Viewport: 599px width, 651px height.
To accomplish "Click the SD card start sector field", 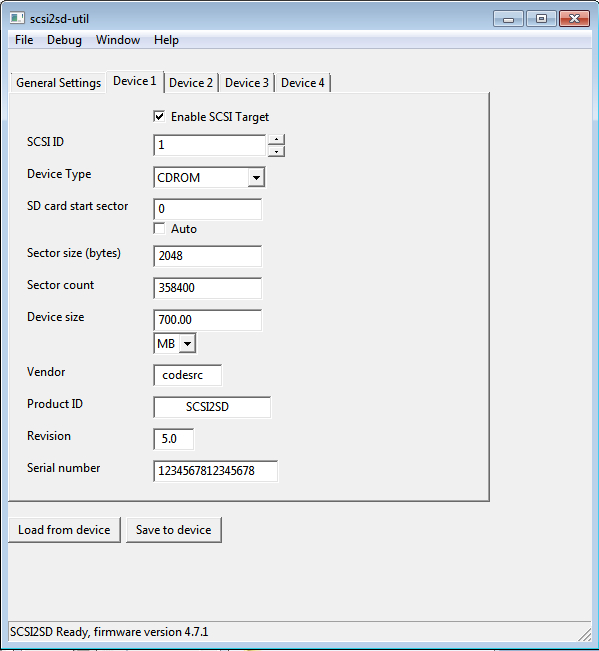I will pyautogui.click(x=208, y=209).
